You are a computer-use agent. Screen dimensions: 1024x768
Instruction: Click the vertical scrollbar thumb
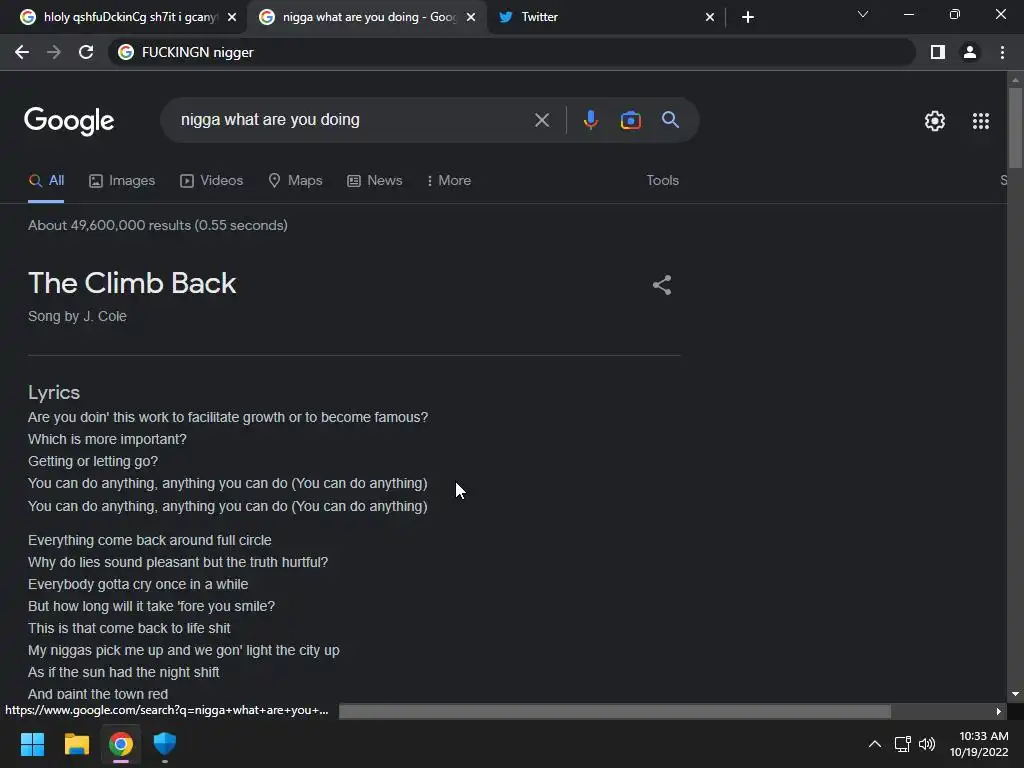(x=1015, y=127)
